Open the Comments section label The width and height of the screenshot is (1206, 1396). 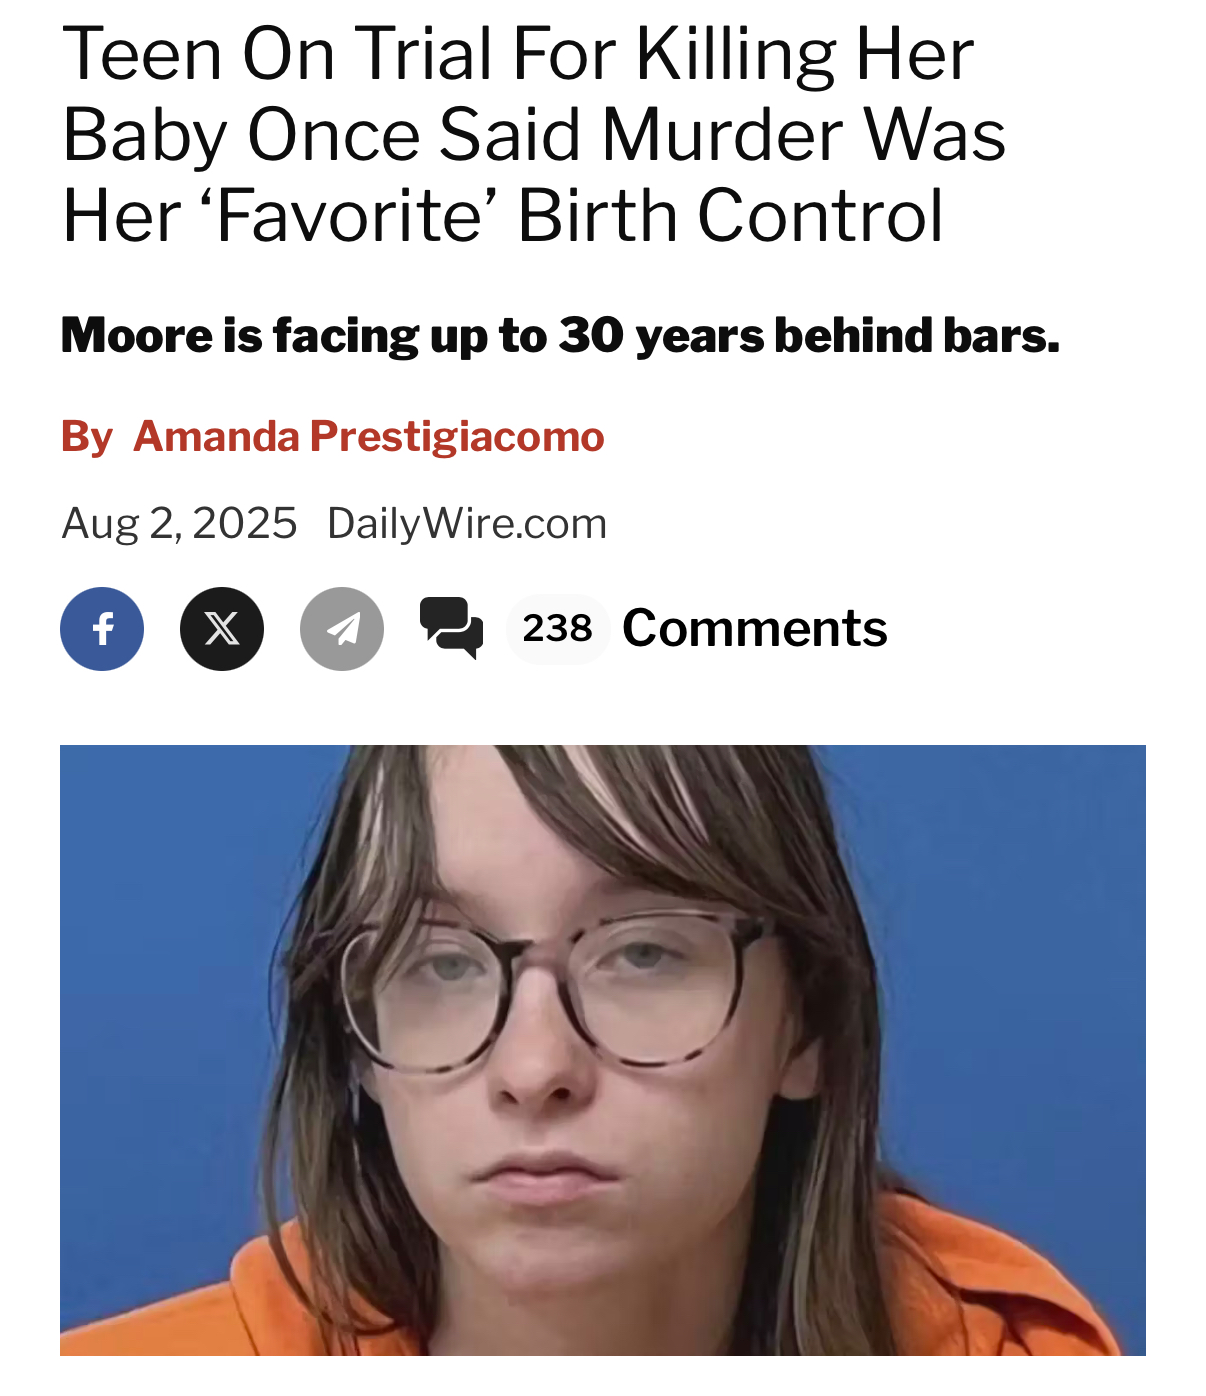755,629
